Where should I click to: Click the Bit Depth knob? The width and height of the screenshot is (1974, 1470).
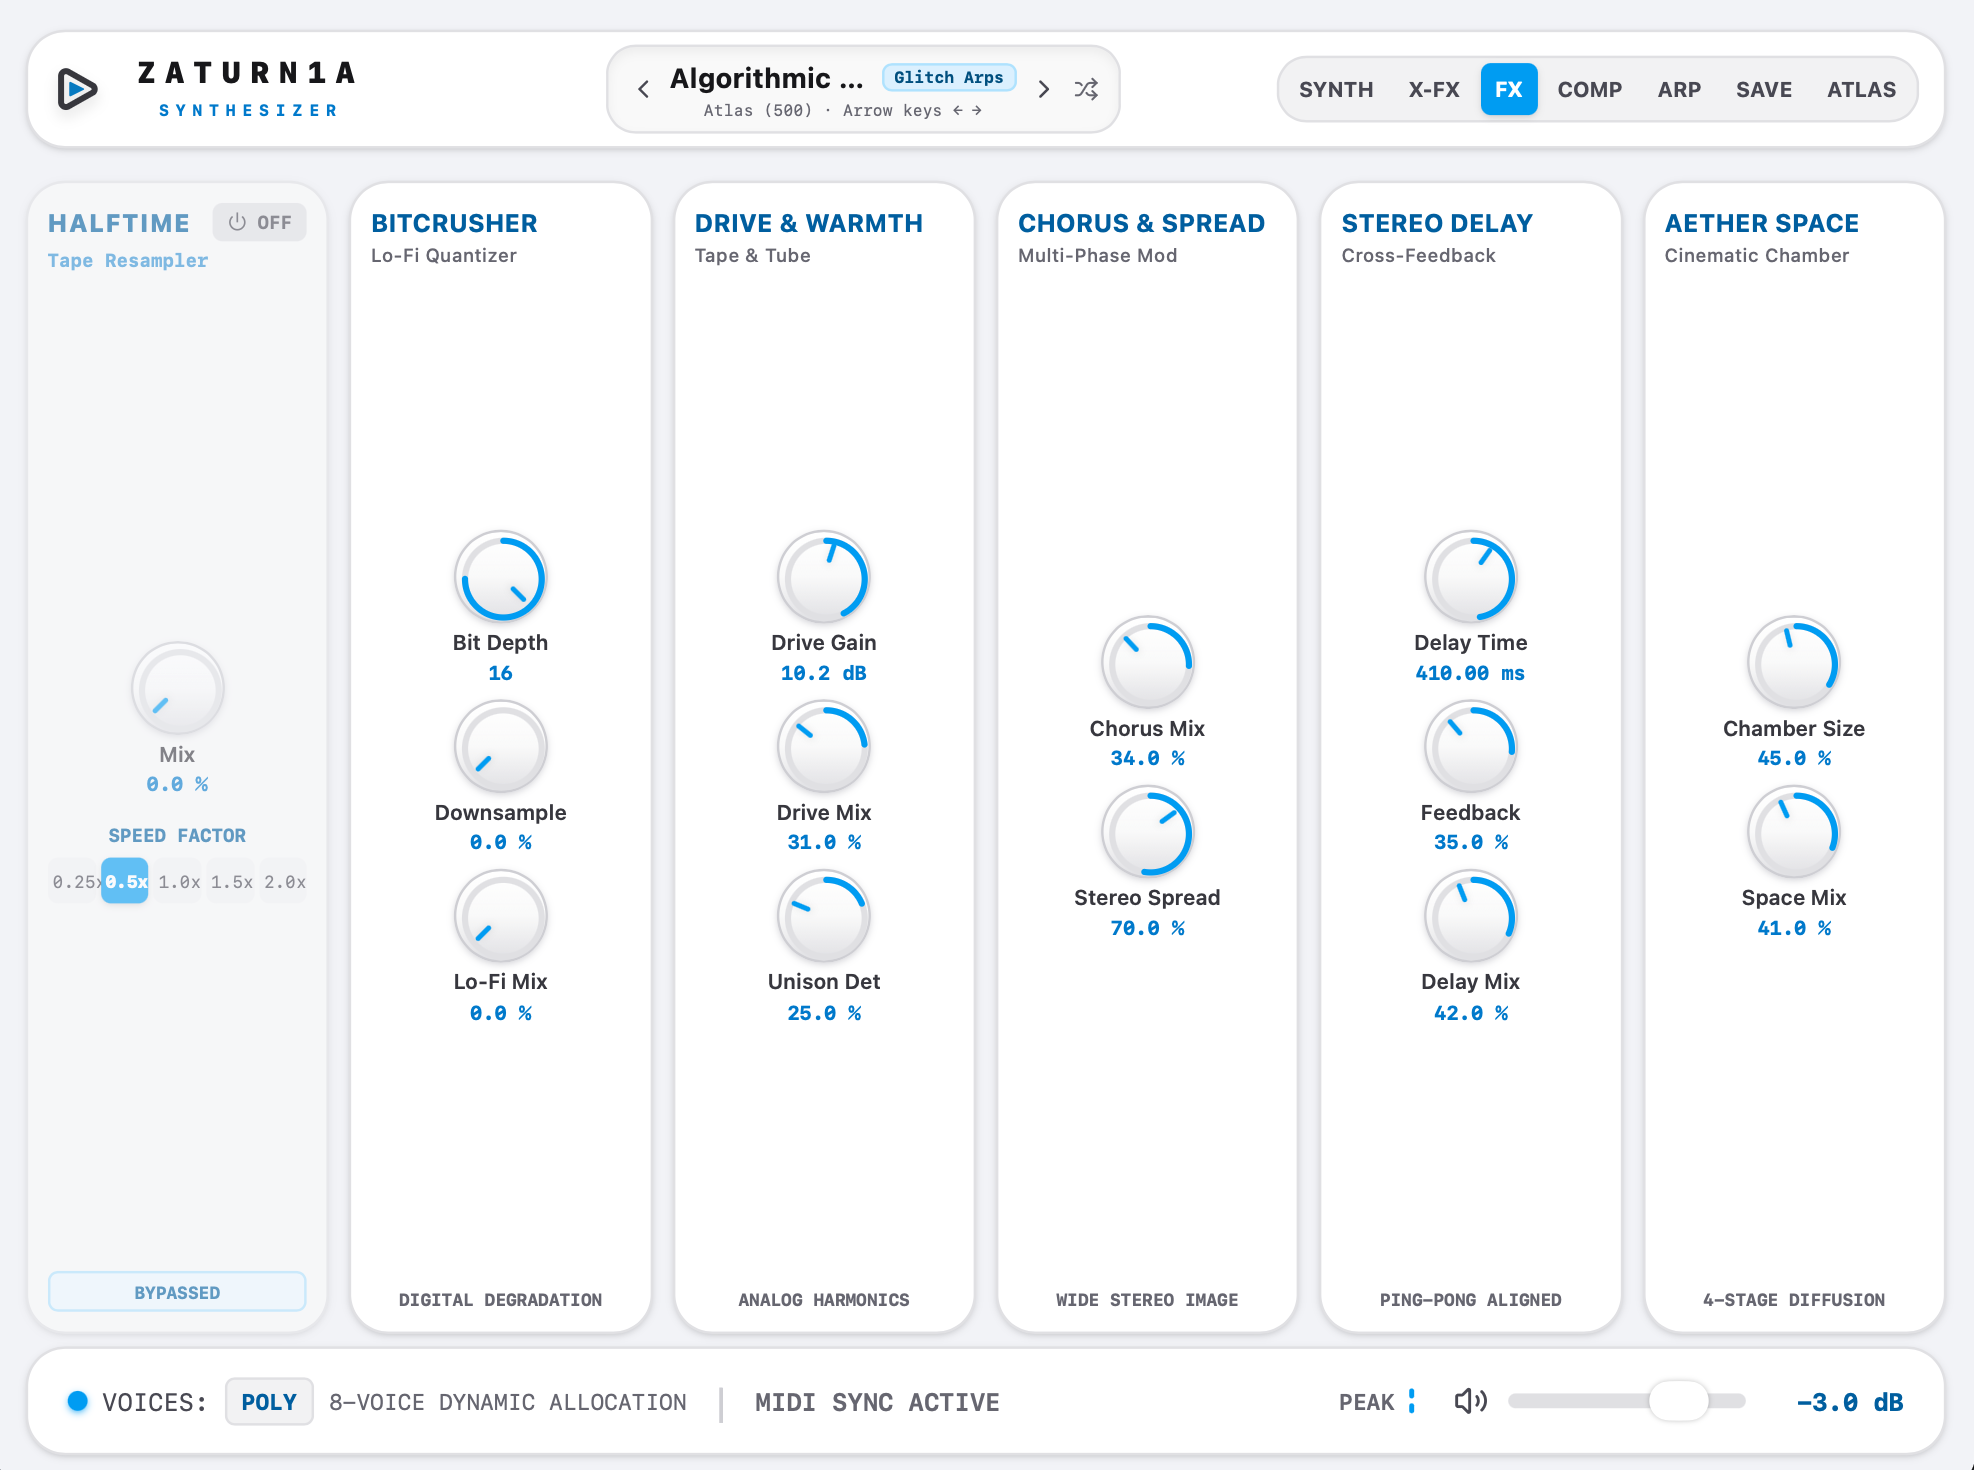tap(500, 577)
